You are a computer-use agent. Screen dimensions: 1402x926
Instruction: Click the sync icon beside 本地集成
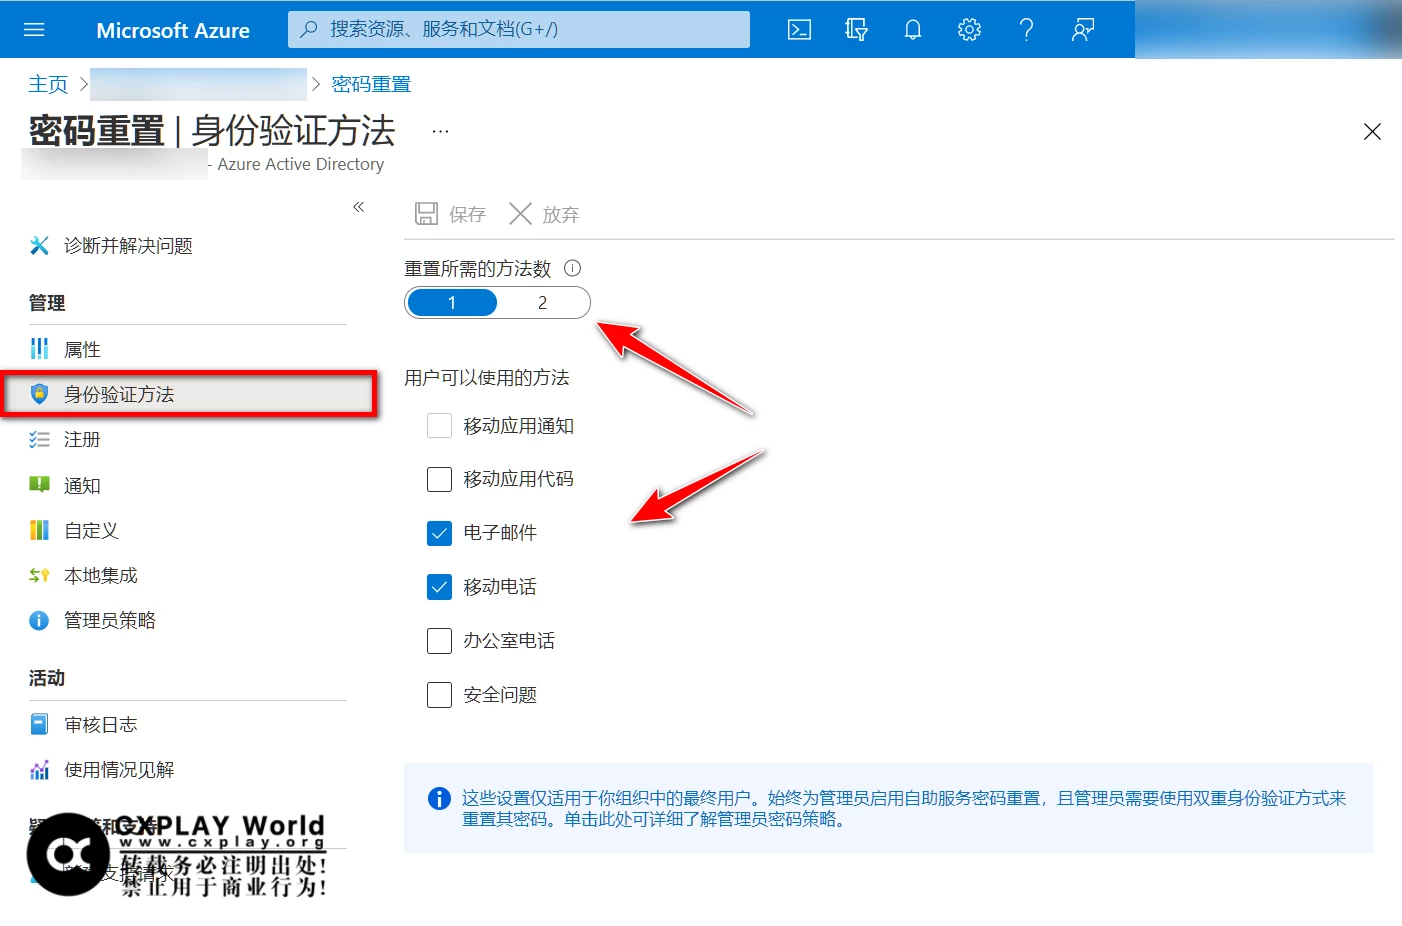(39, 575)
